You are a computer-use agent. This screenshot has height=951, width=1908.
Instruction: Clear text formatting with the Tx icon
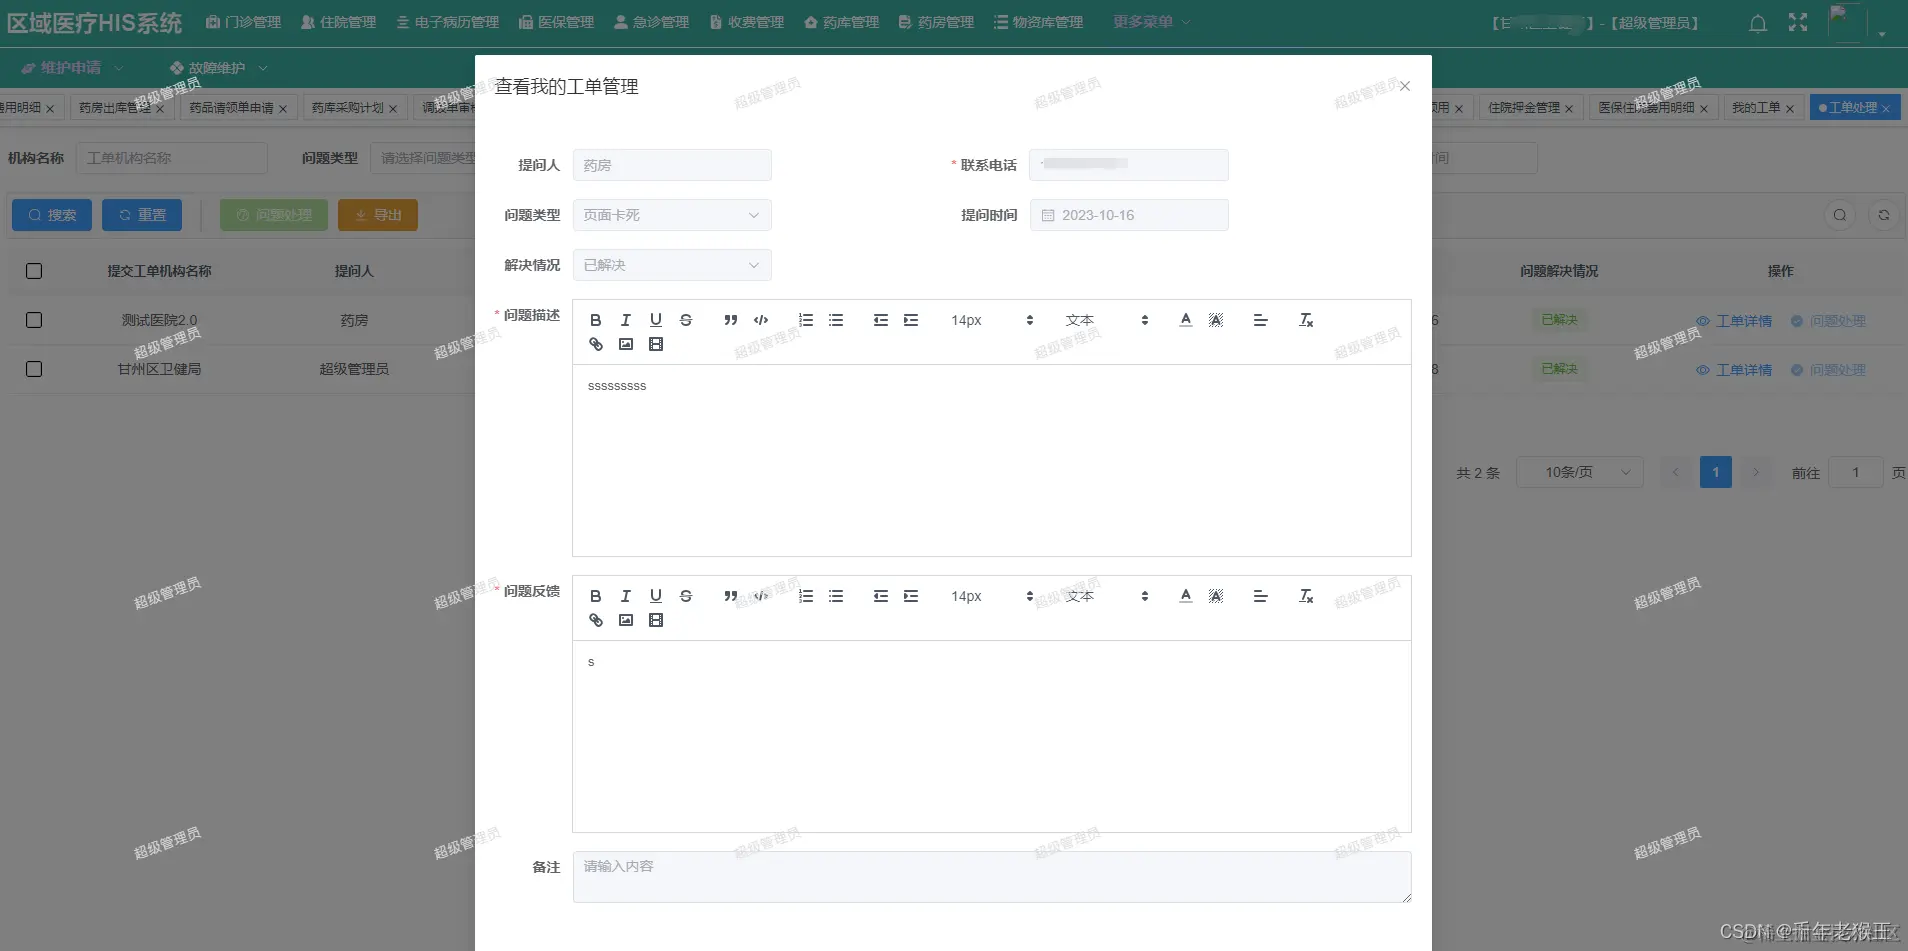click(1305, 320)
